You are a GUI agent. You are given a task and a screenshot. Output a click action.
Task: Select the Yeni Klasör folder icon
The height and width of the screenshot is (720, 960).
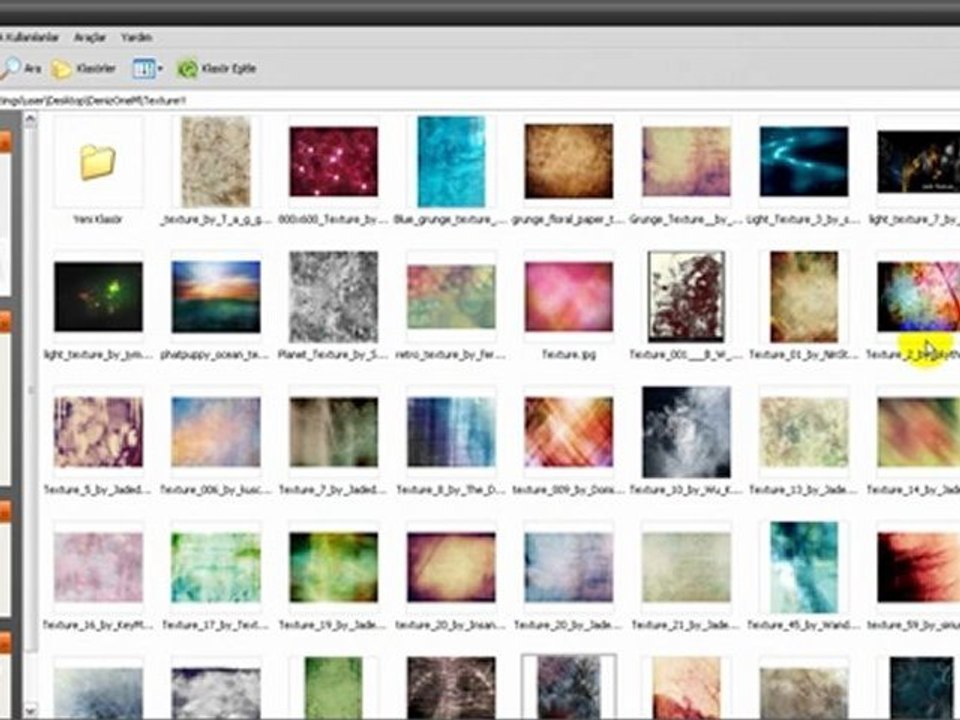point(98,162)
